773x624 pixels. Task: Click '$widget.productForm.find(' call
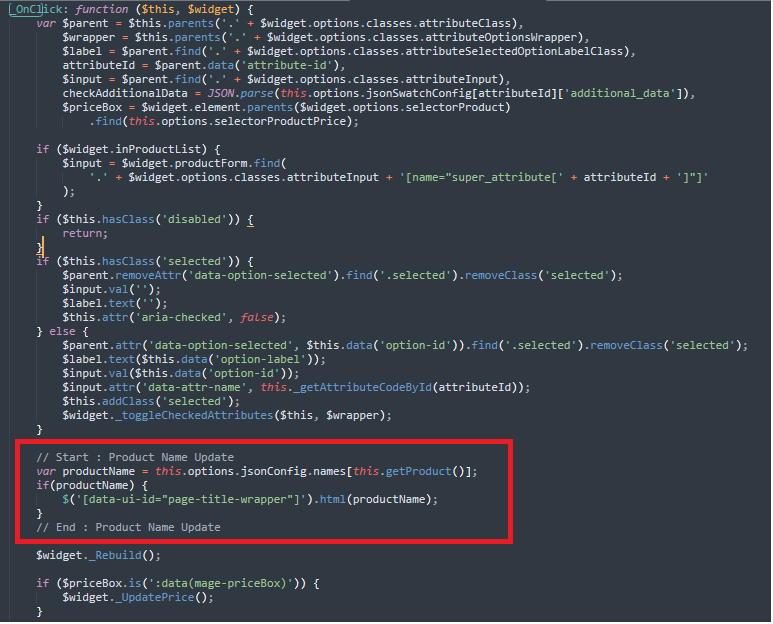click(x=204, y=163)
